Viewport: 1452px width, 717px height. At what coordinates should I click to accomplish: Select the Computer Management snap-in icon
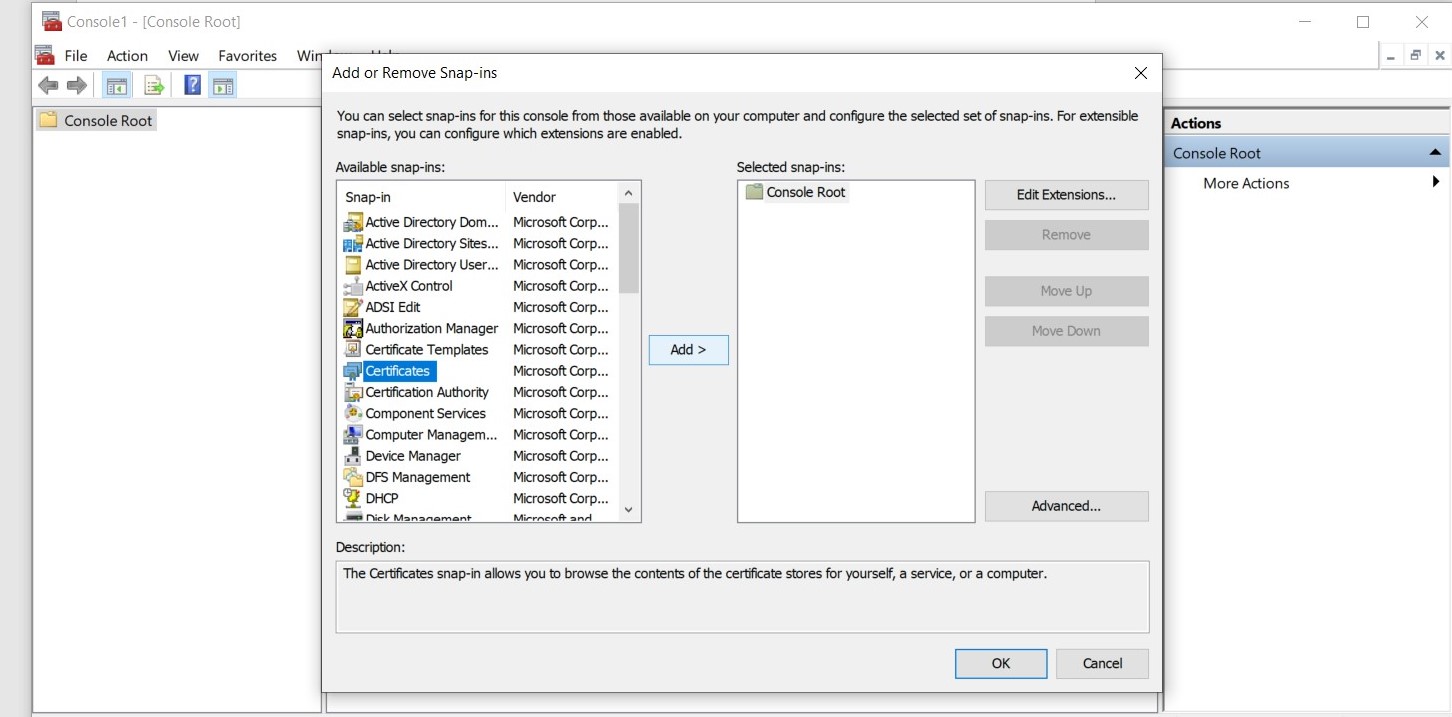[x=352, y=435]
